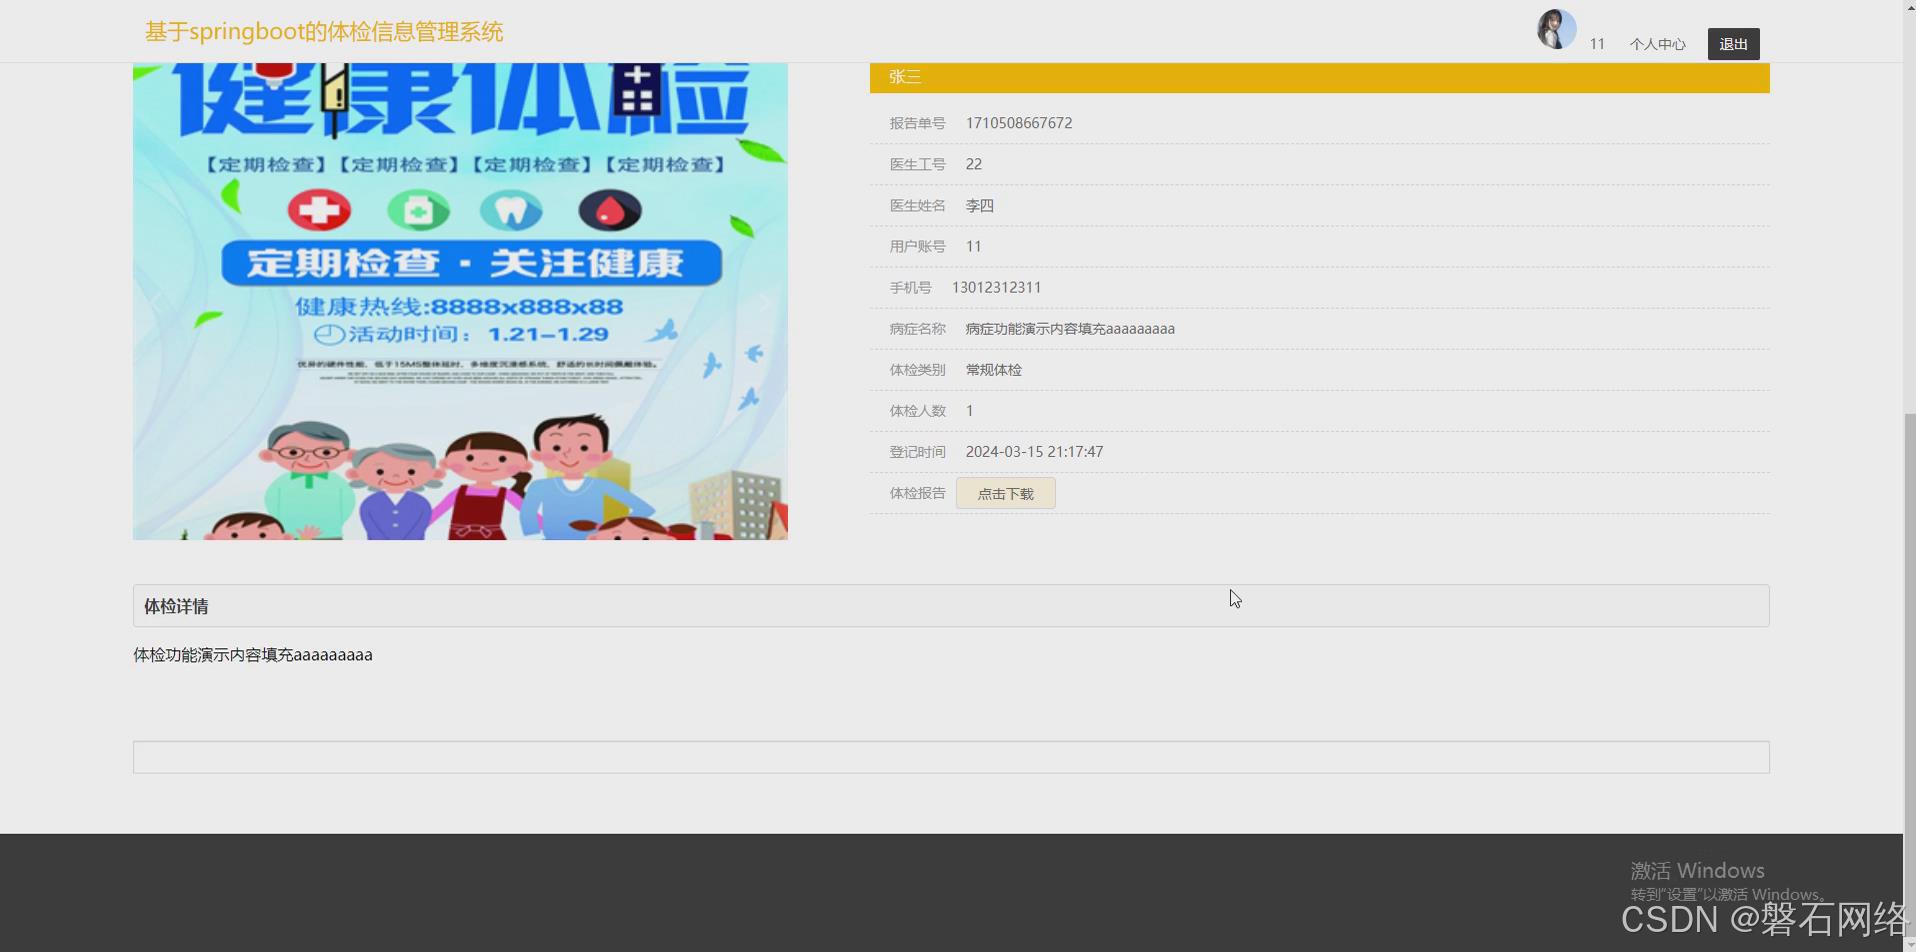The height and width of the screenshot is (952, 1916).
Task: Click the scrollbar up arrow at top right
Action: [x=1908, y=8]
